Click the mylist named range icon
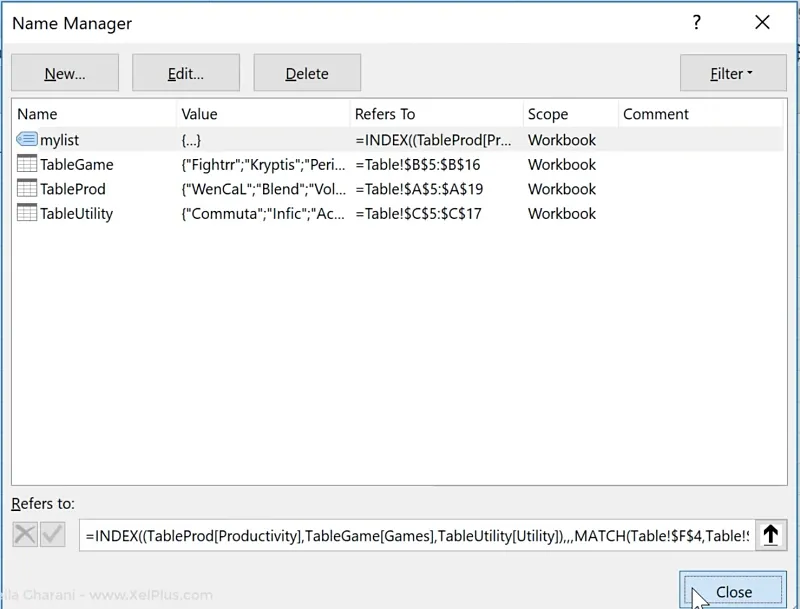 [27, 140]
